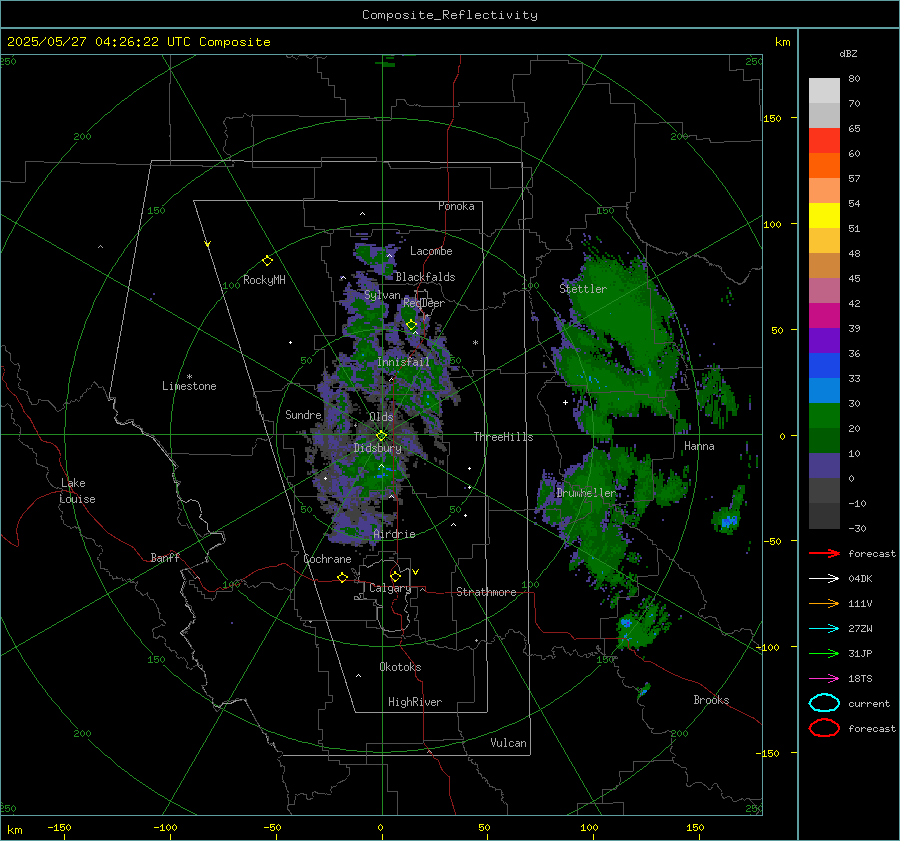This screenshot has height=841, width=900.
Task: Click the Blackfalds city label
Action: (425, 277)
